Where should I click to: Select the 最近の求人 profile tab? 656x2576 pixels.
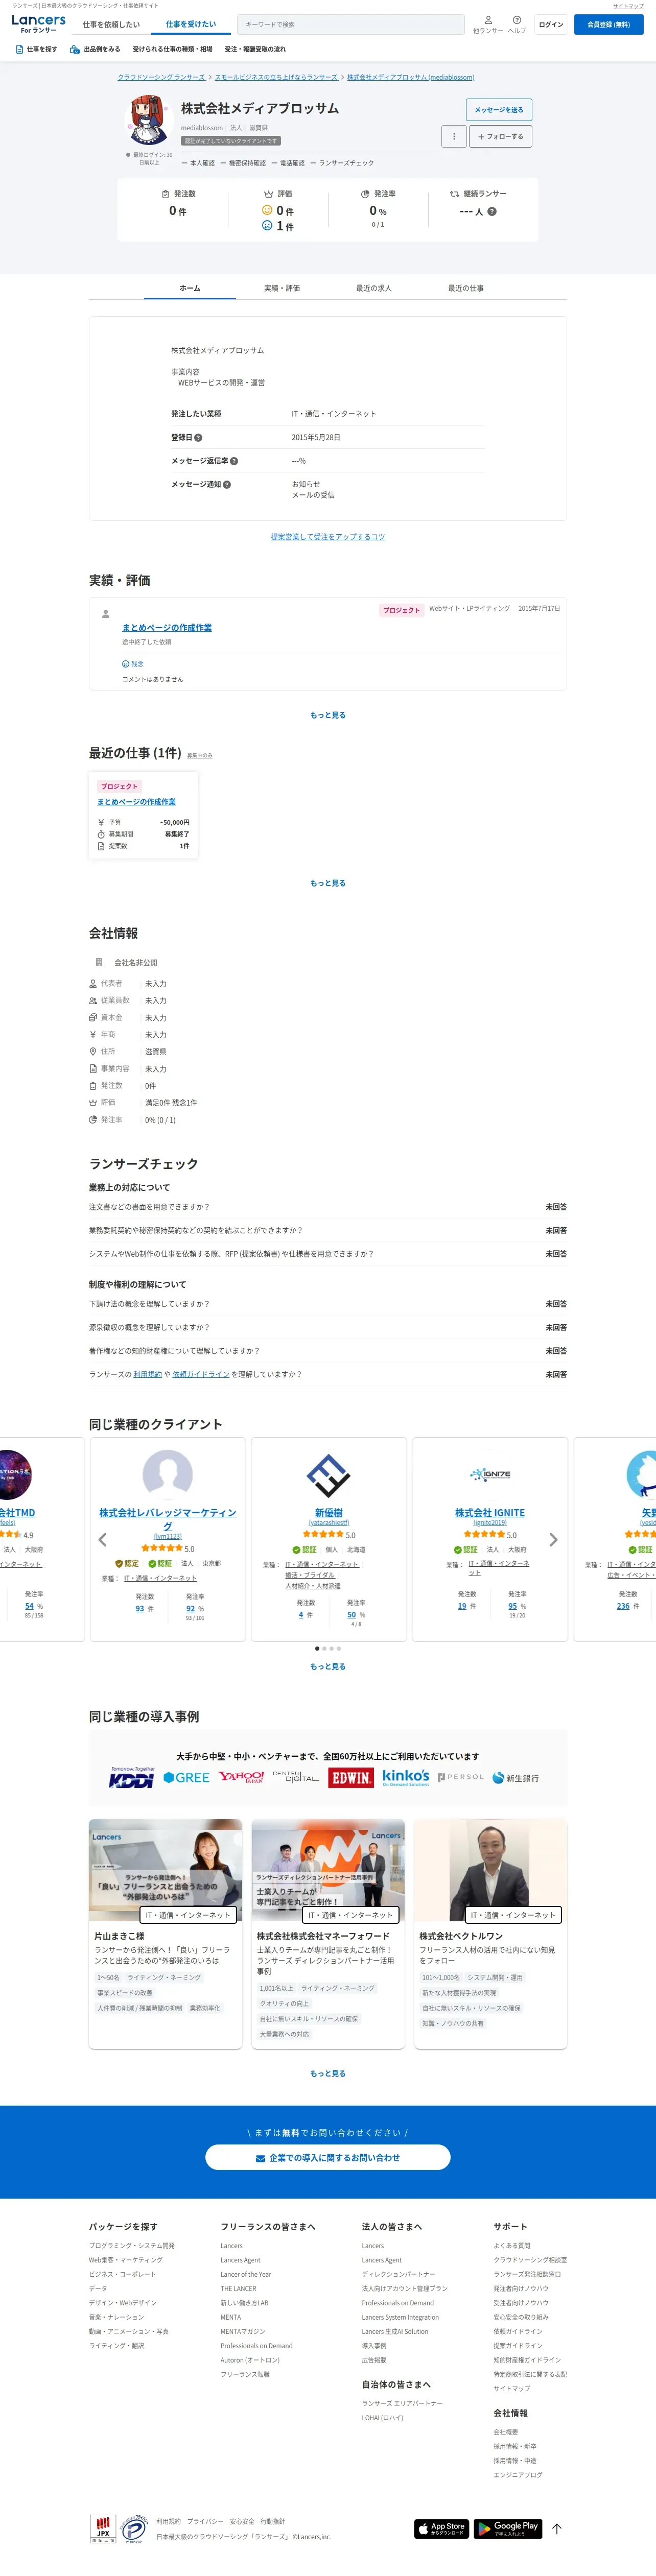(x=374, y=288)
